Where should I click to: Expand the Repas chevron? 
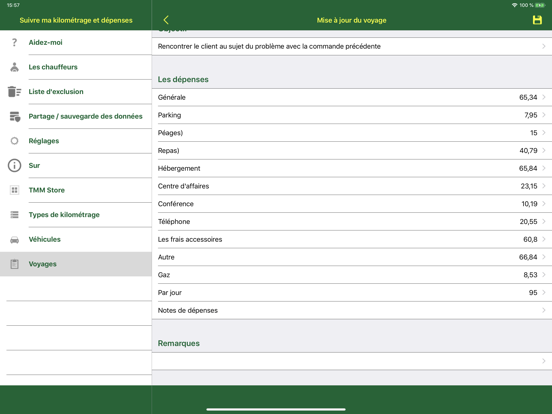[x=544, y=150]
